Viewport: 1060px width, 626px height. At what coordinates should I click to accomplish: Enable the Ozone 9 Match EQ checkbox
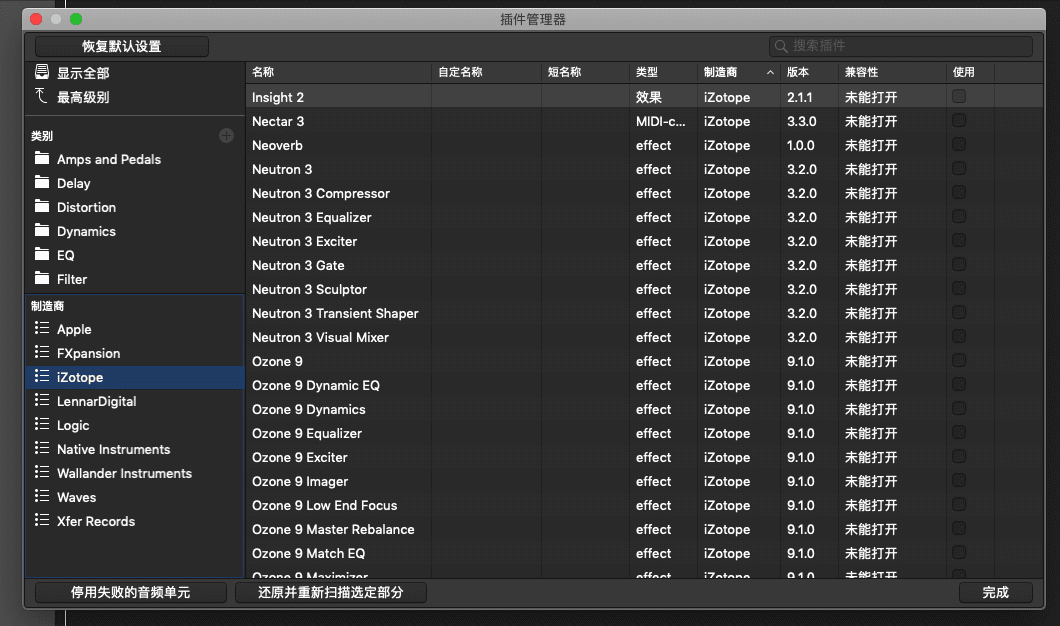tap(959, 553)
